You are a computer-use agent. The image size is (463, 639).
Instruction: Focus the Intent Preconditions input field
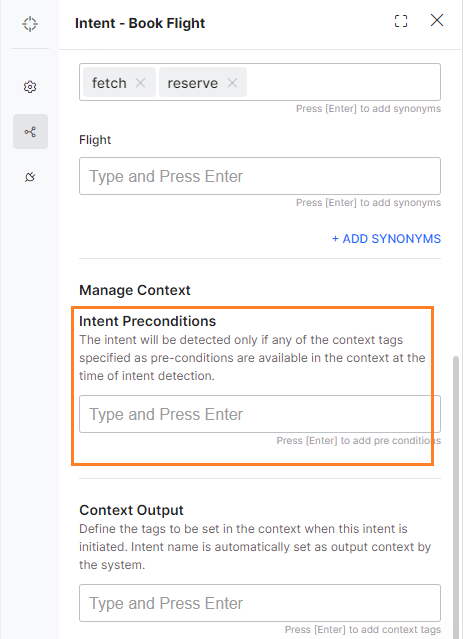pos(260,414)
